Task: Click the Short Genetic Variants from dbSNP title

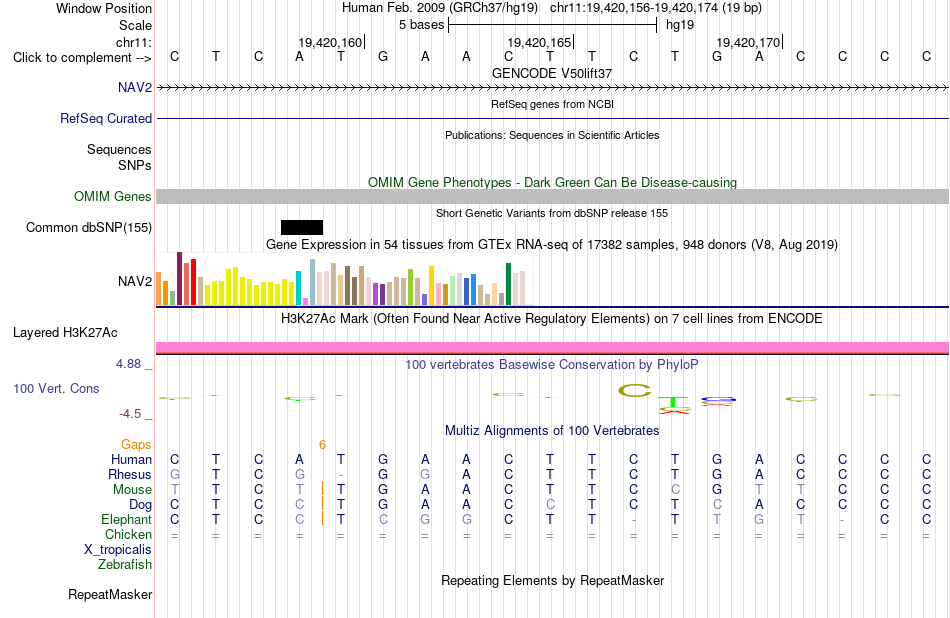Action: coord(552,213)
